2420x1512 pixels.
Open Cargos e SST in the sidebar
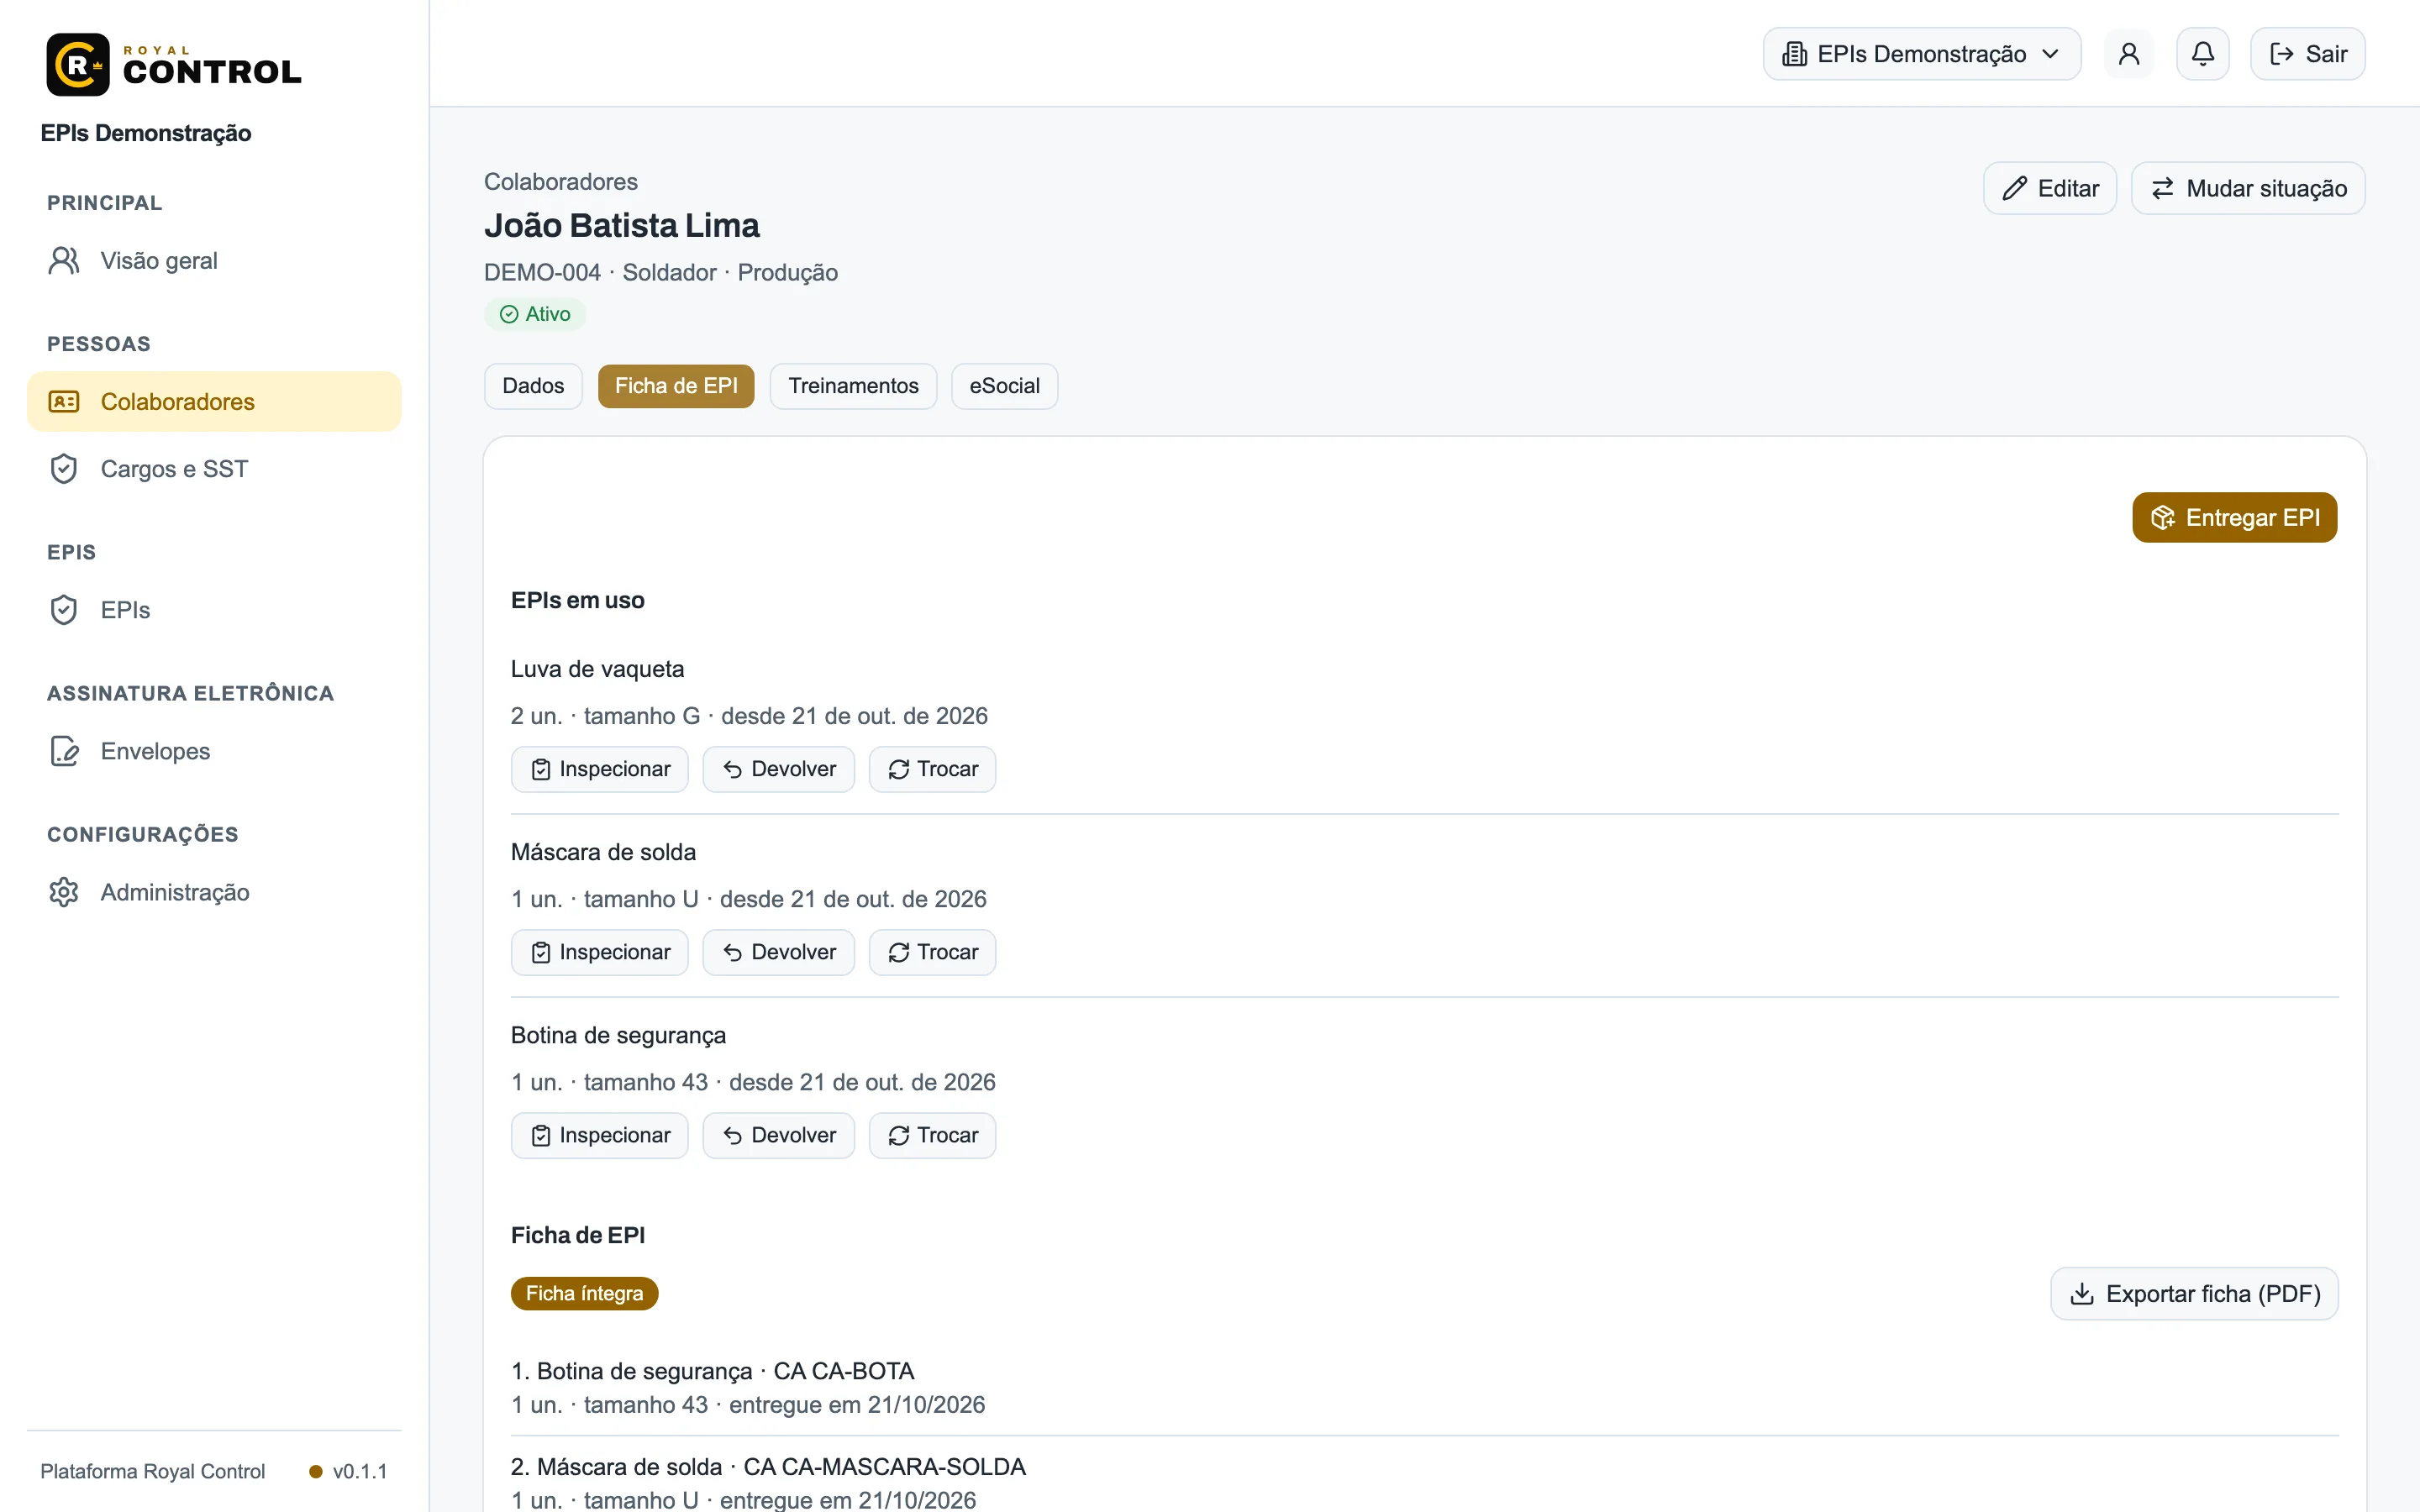click(x=214, y=469)
